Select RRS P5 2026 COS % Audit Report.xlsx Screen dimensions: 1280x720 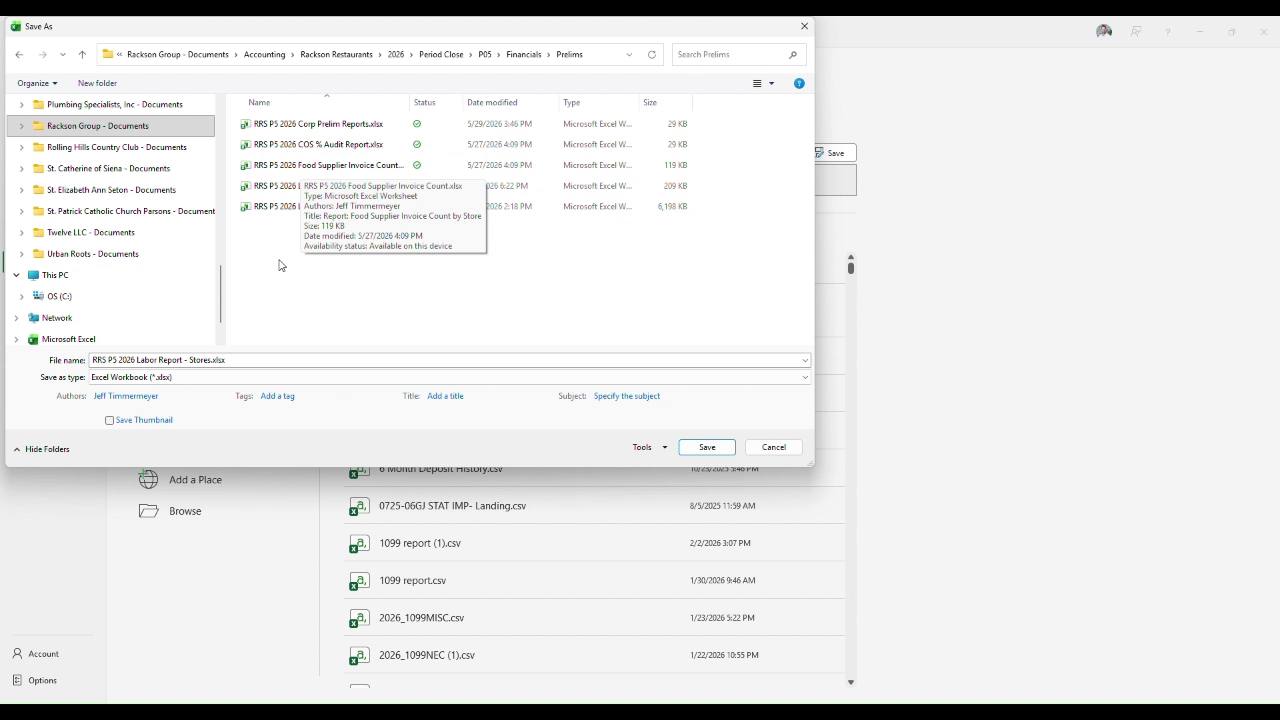[318, 145]
